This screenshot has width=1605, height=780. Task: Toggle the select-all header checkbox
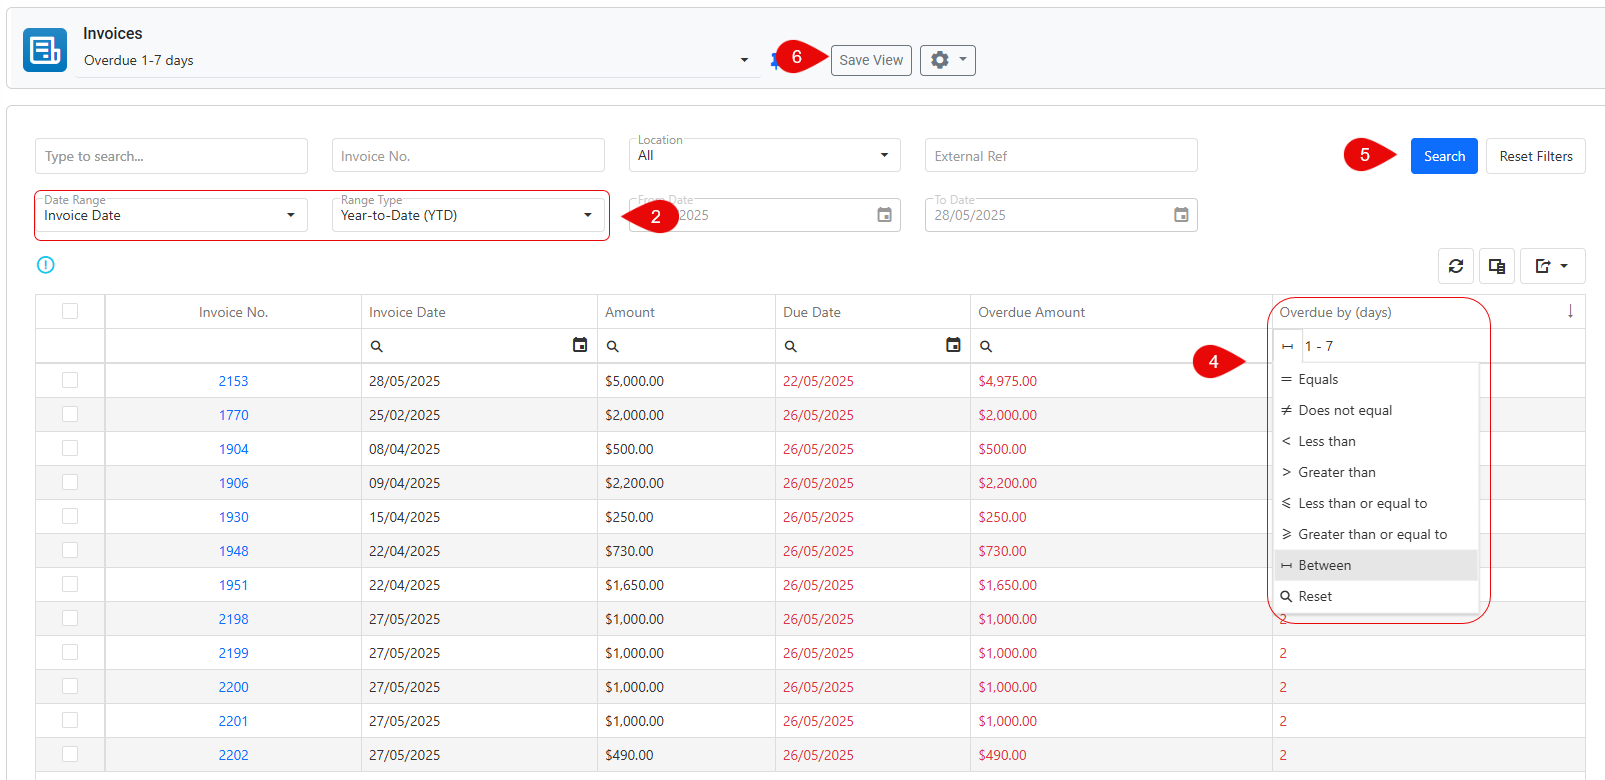point(70,311)
